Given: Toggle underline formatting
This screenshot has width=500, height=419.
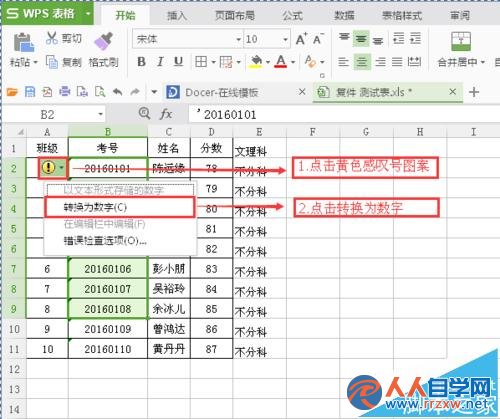Looking at the screenshot, I should pyautogui.click(x=179, y=62).
